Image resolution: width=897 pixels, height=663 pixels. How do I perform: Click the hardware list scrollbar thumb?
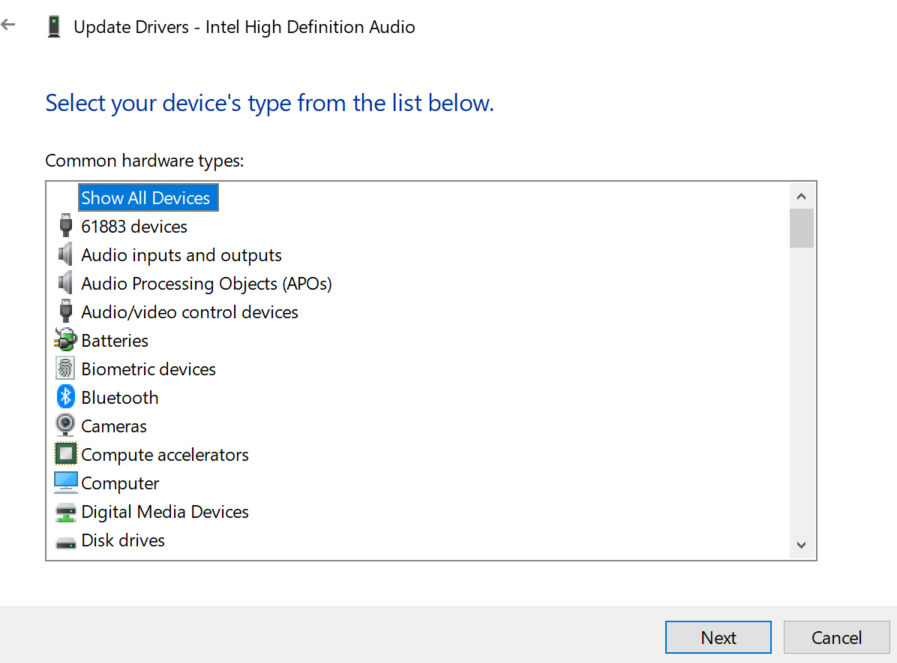click(801, 228)
